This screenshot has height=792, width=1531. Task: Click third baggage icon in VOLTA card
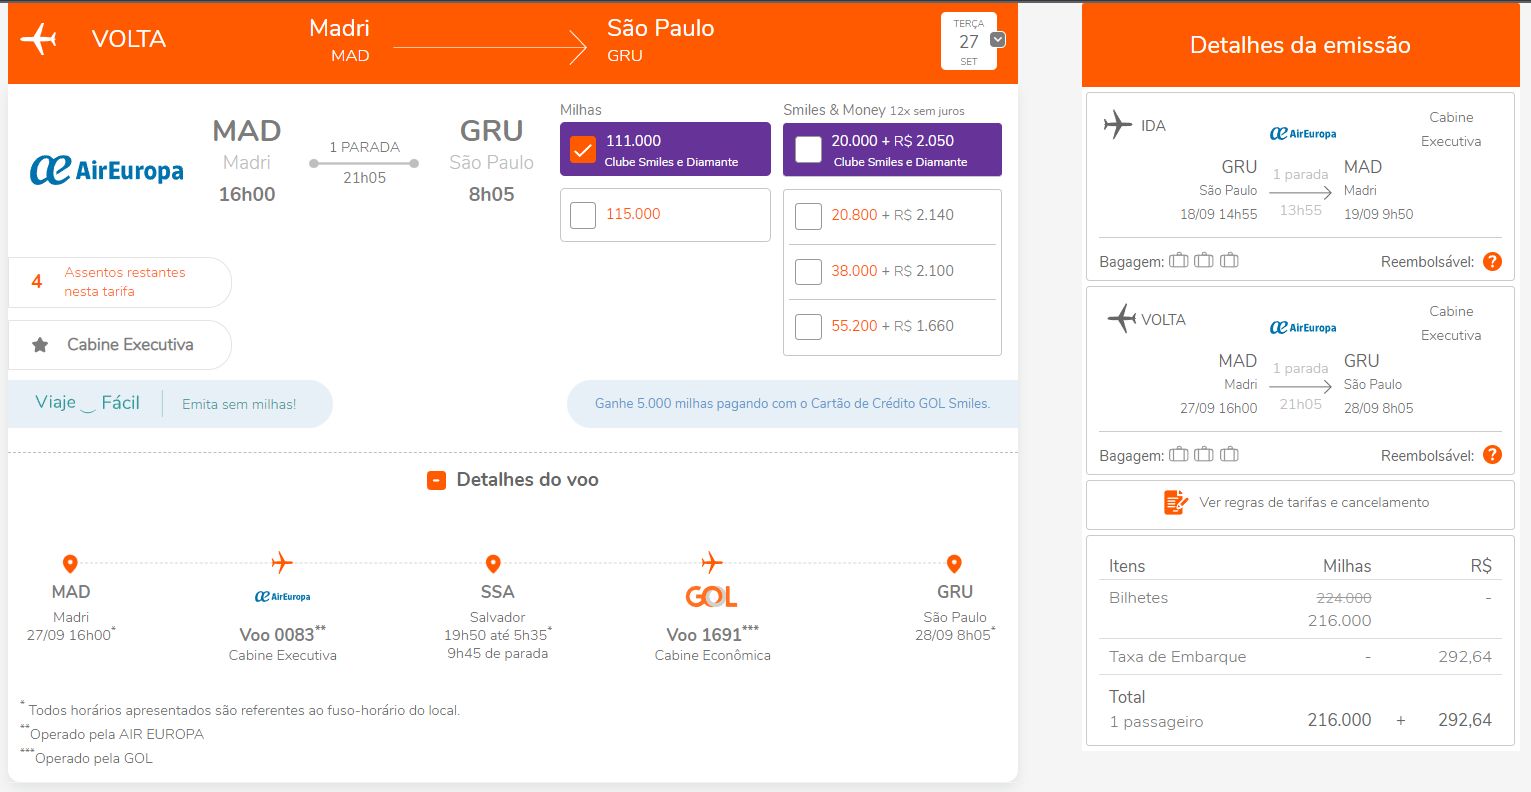(x=1229, y=455)
